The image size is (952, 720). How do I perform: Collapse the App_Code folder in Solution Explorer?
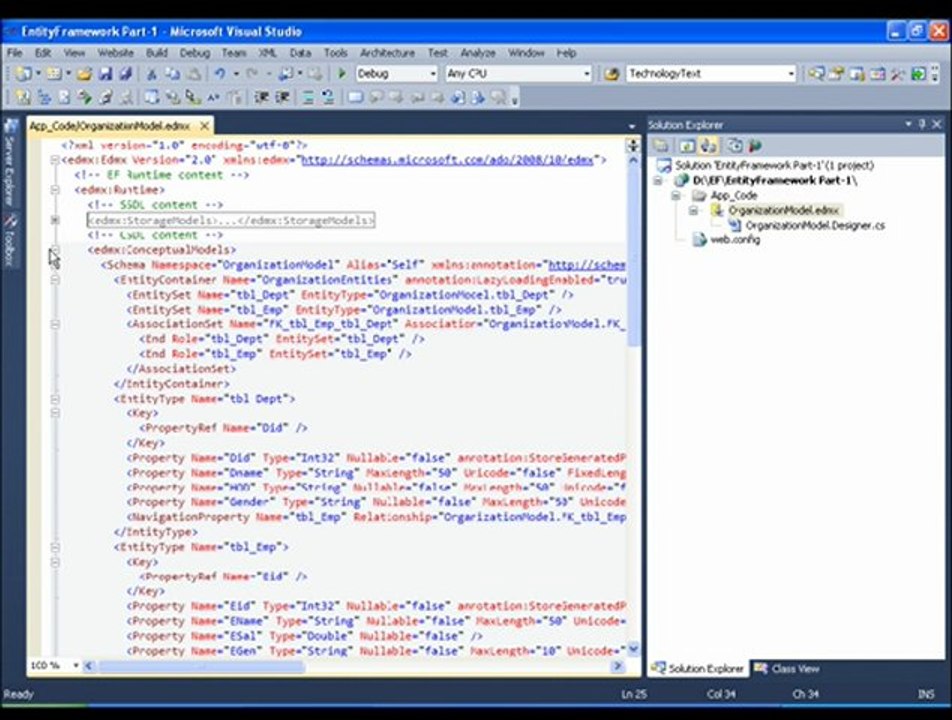(676, 195)
